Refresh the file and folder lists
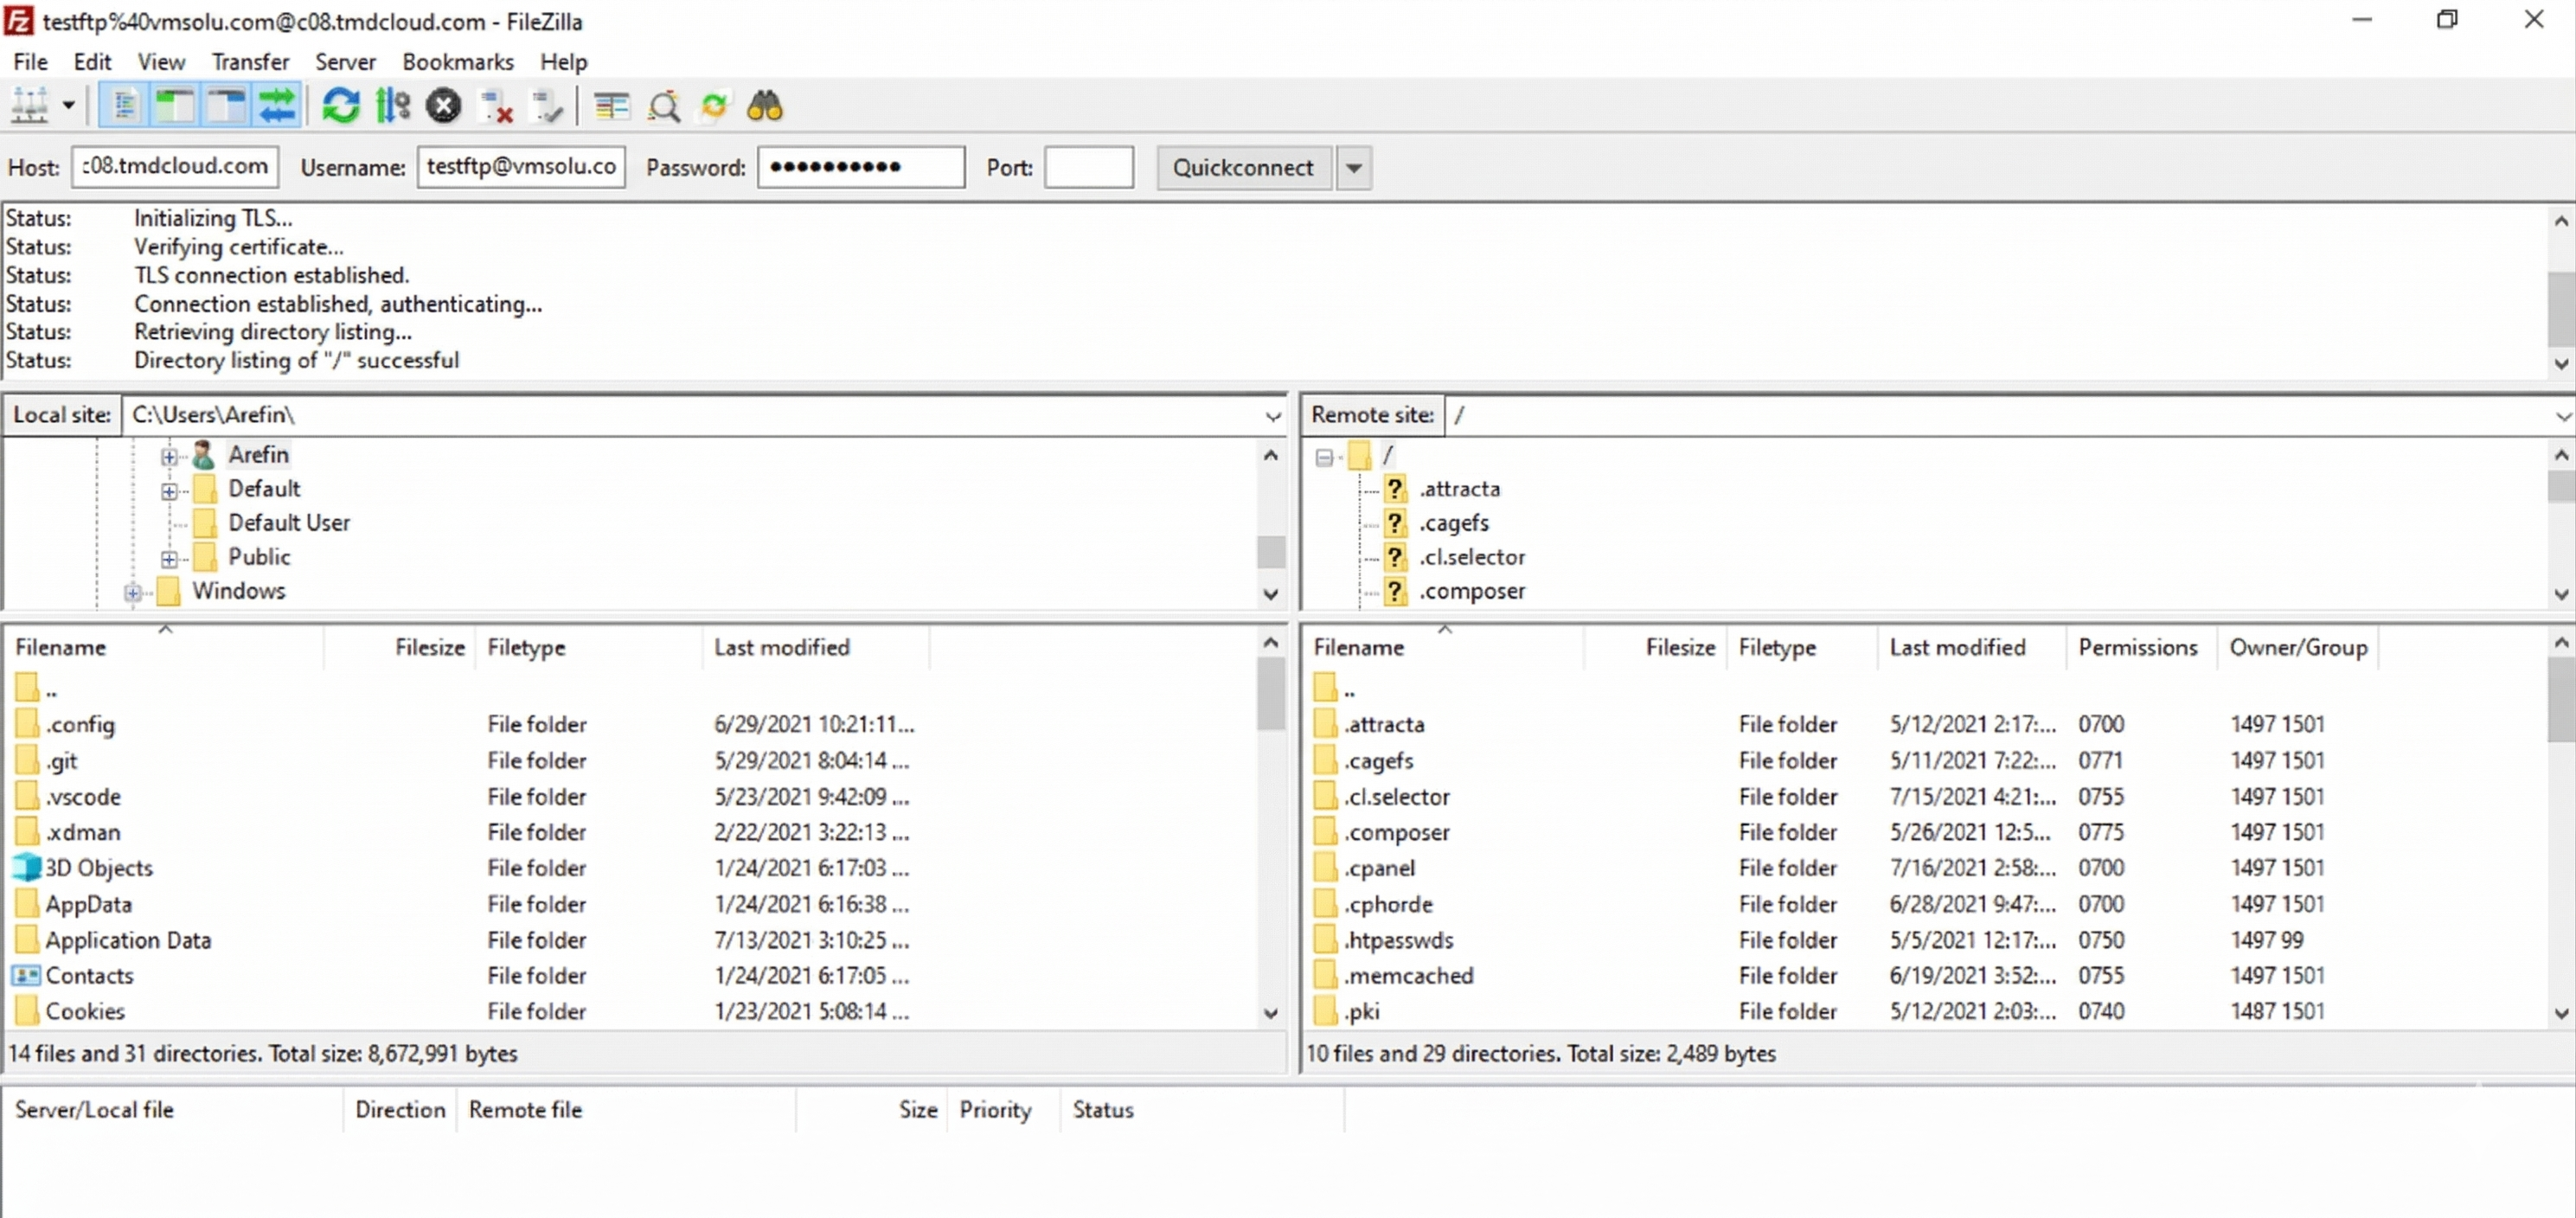2576x1218 pixels. pos(341,105)
